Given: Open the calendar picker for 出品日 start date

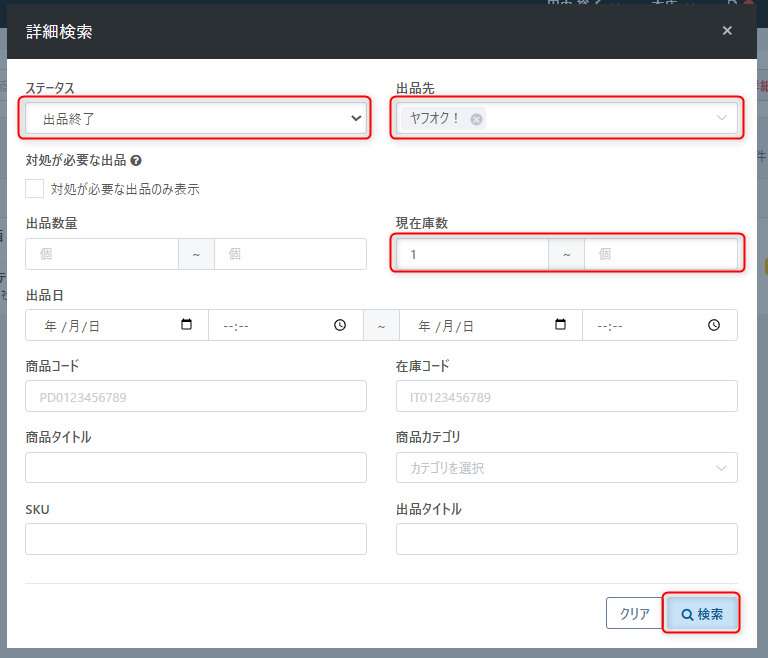Looking at the screenshot, I should click(186, 324).
